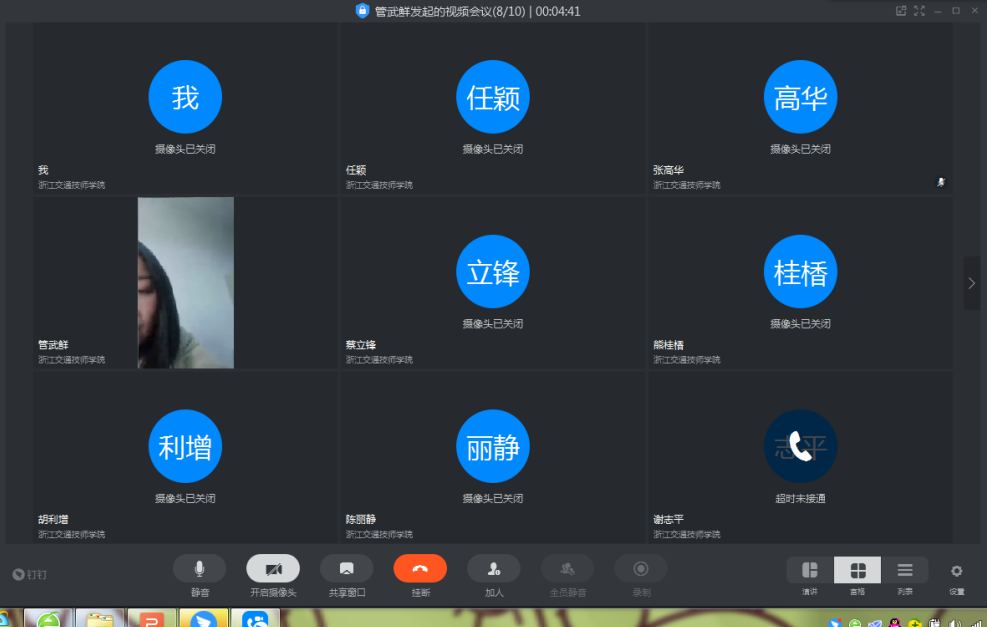The image size is (987, 627).
Task: Open the 共享窗口 share window option
Action: tap(346, 568)
